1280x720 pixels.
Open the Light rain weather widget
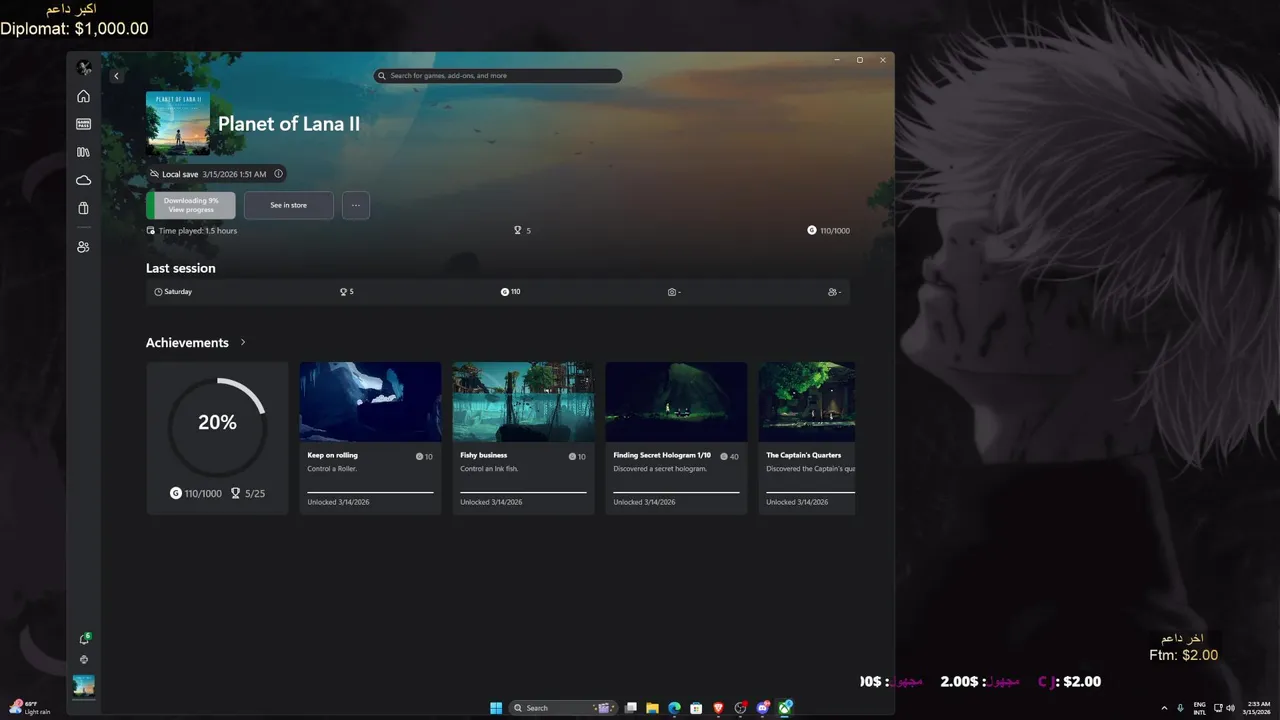(30, 708)
